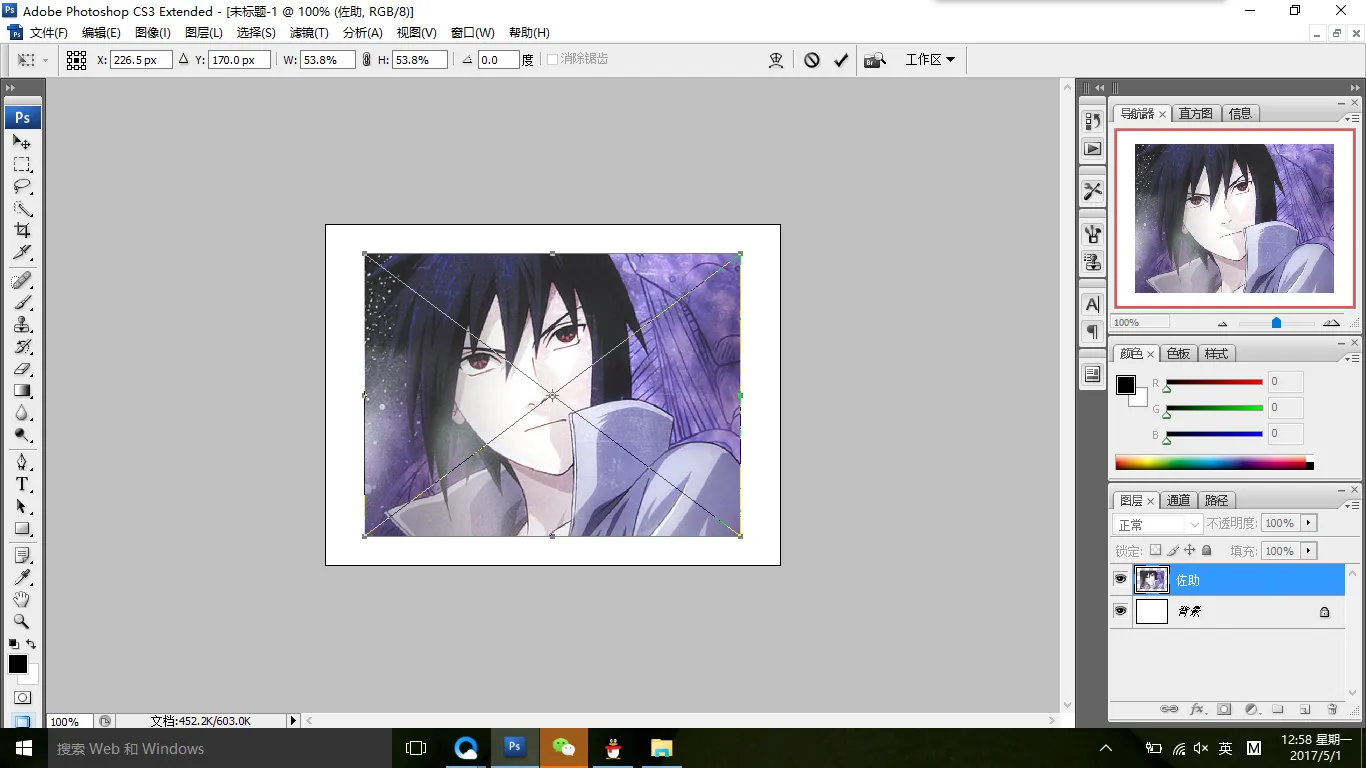Select the Brush tool
The image size is (1366, 768).
22,302
